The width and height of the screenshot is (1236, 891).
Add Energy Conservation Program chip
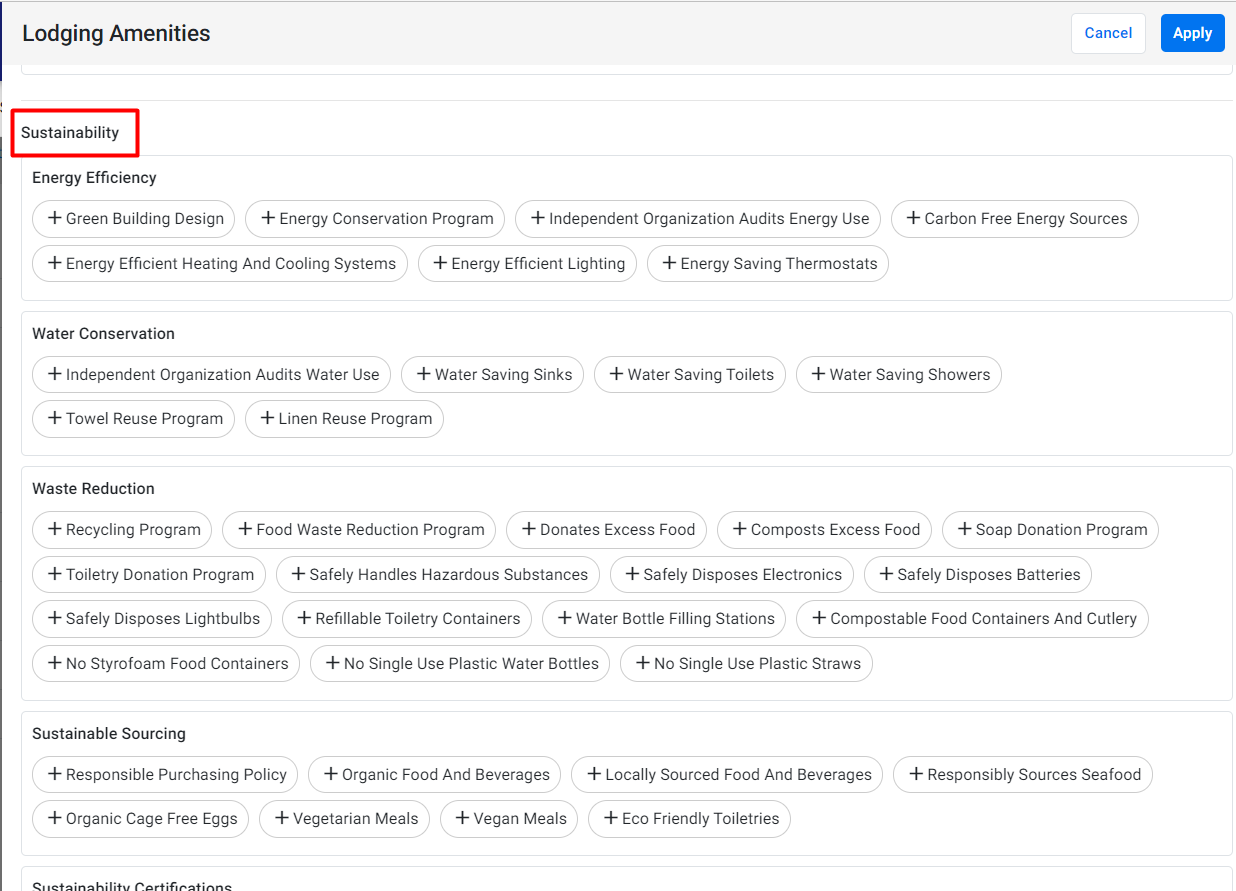point(375,219)
